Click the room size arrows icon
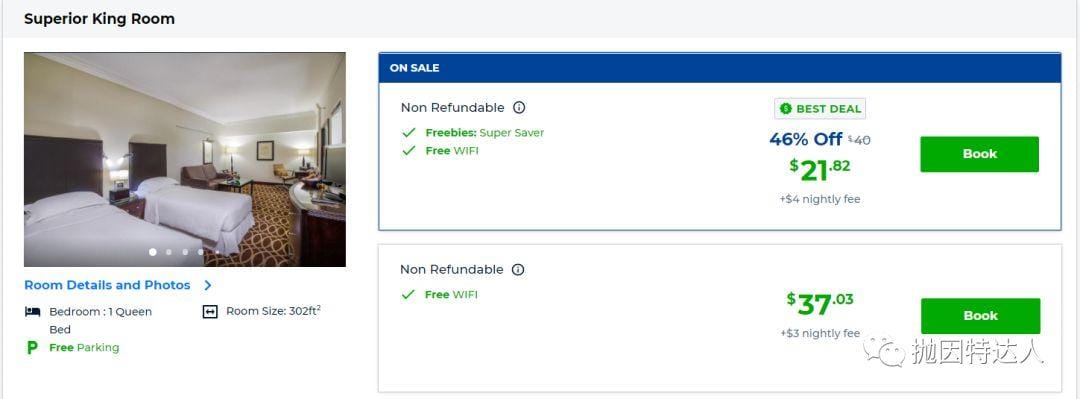The height and width of the screenshot is (399, 1080). click(x=210, y=311)
